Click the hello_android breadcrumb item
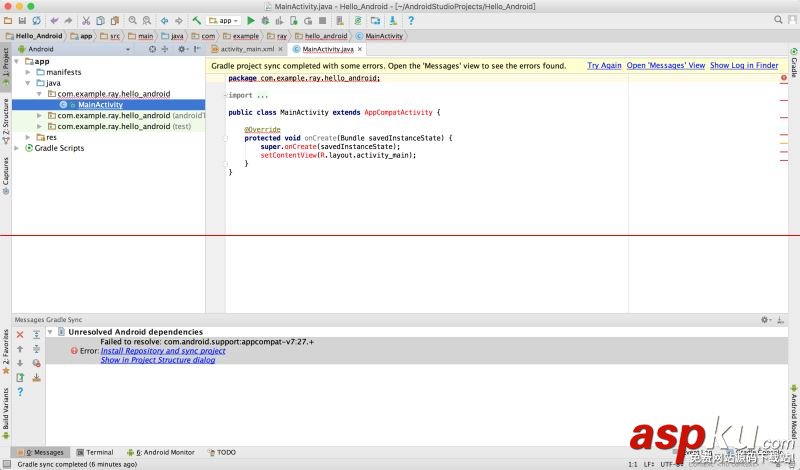 click(x=321, y=36)
